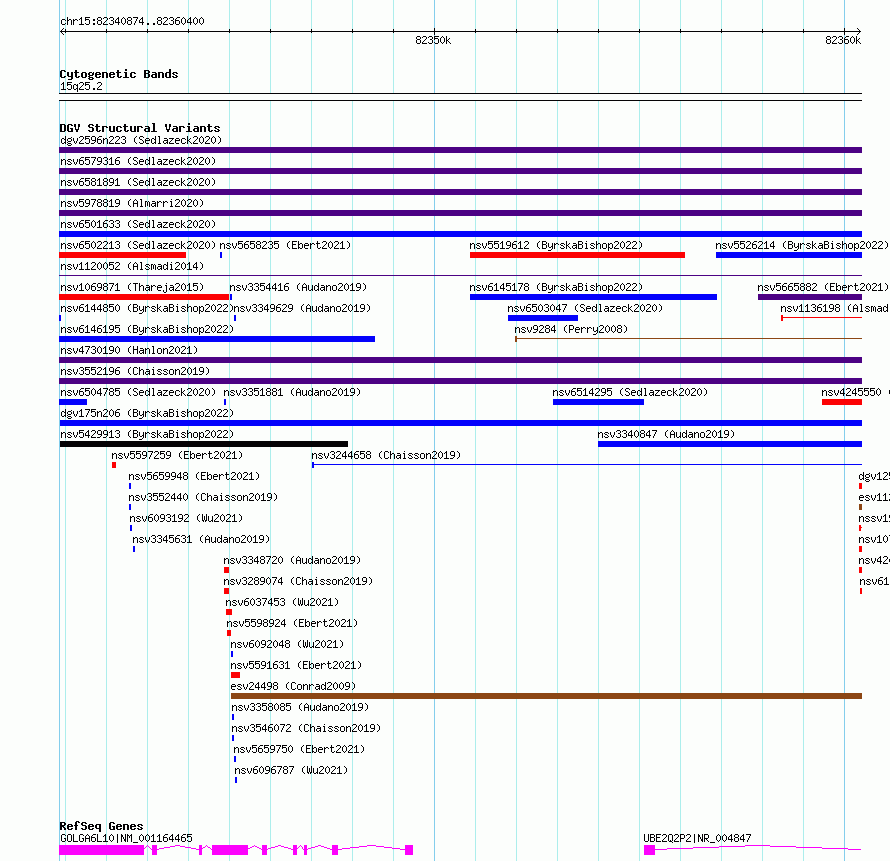Viewport: 890px width, 861px height.
Task: Click the nsv5658235 (Ebert2021) variant label
Action: click(285, 245)
